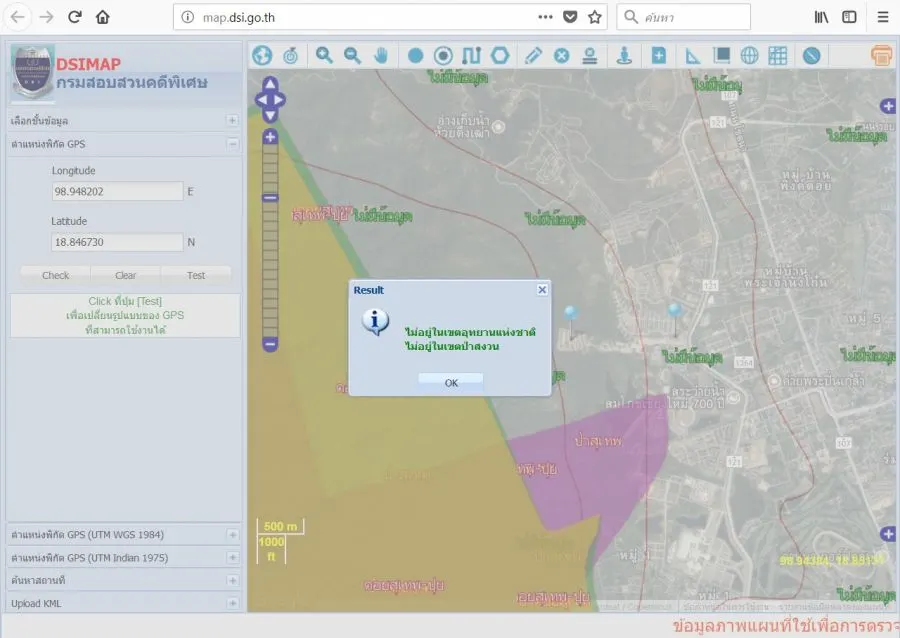Click the map zoom slider plus button
The width and height of the screenshot is (900, 638).
pos(270,137)
